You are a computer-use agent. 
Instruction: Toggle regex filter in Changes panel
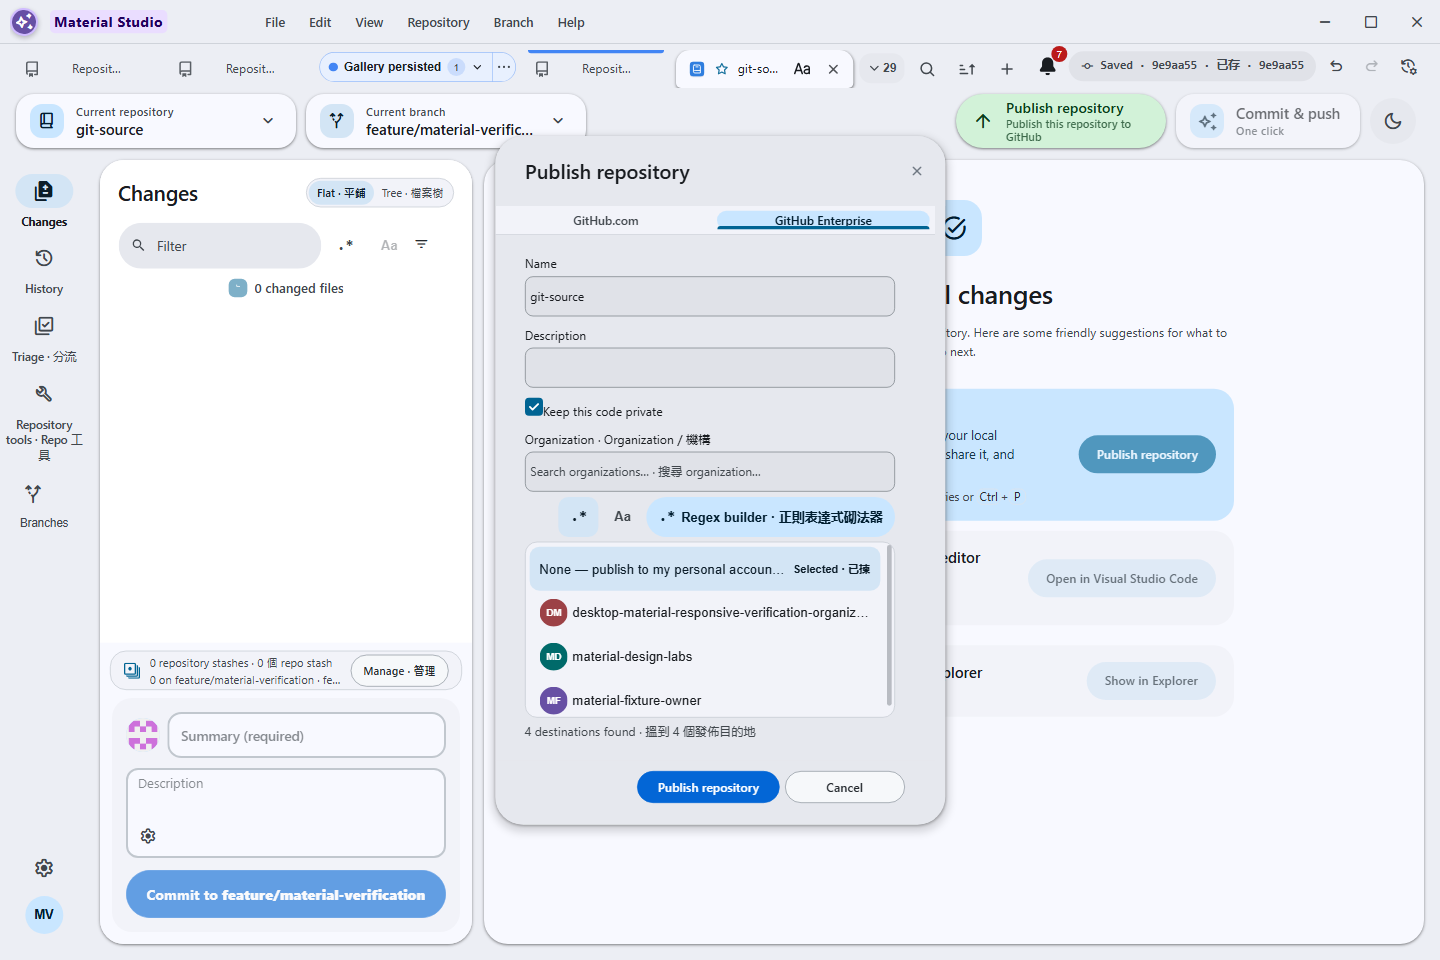pyautogui.click(x=346, y=245)
